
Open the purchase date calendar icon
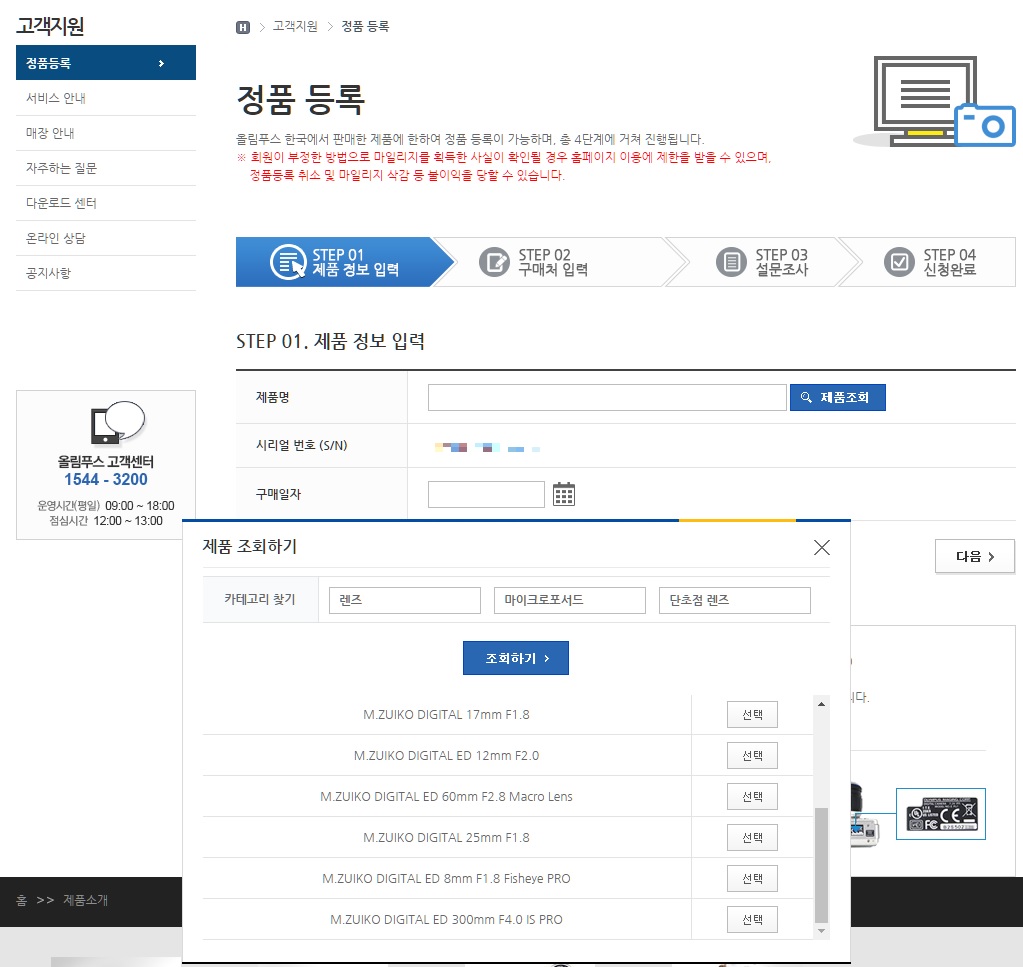(x=564, y=495)
